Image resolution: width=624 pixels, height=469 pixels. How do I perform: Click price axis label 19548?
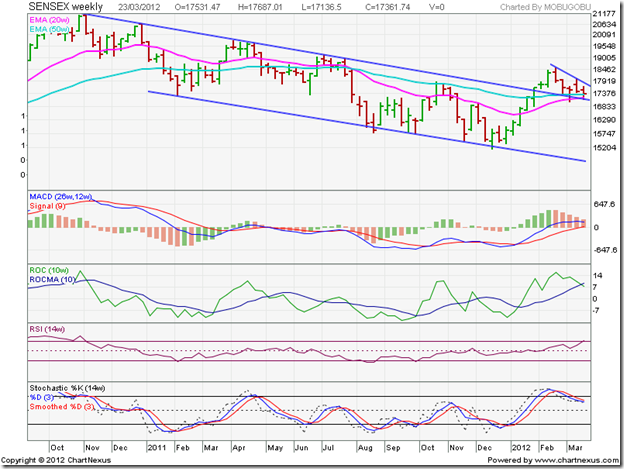(x=604, y=46)
